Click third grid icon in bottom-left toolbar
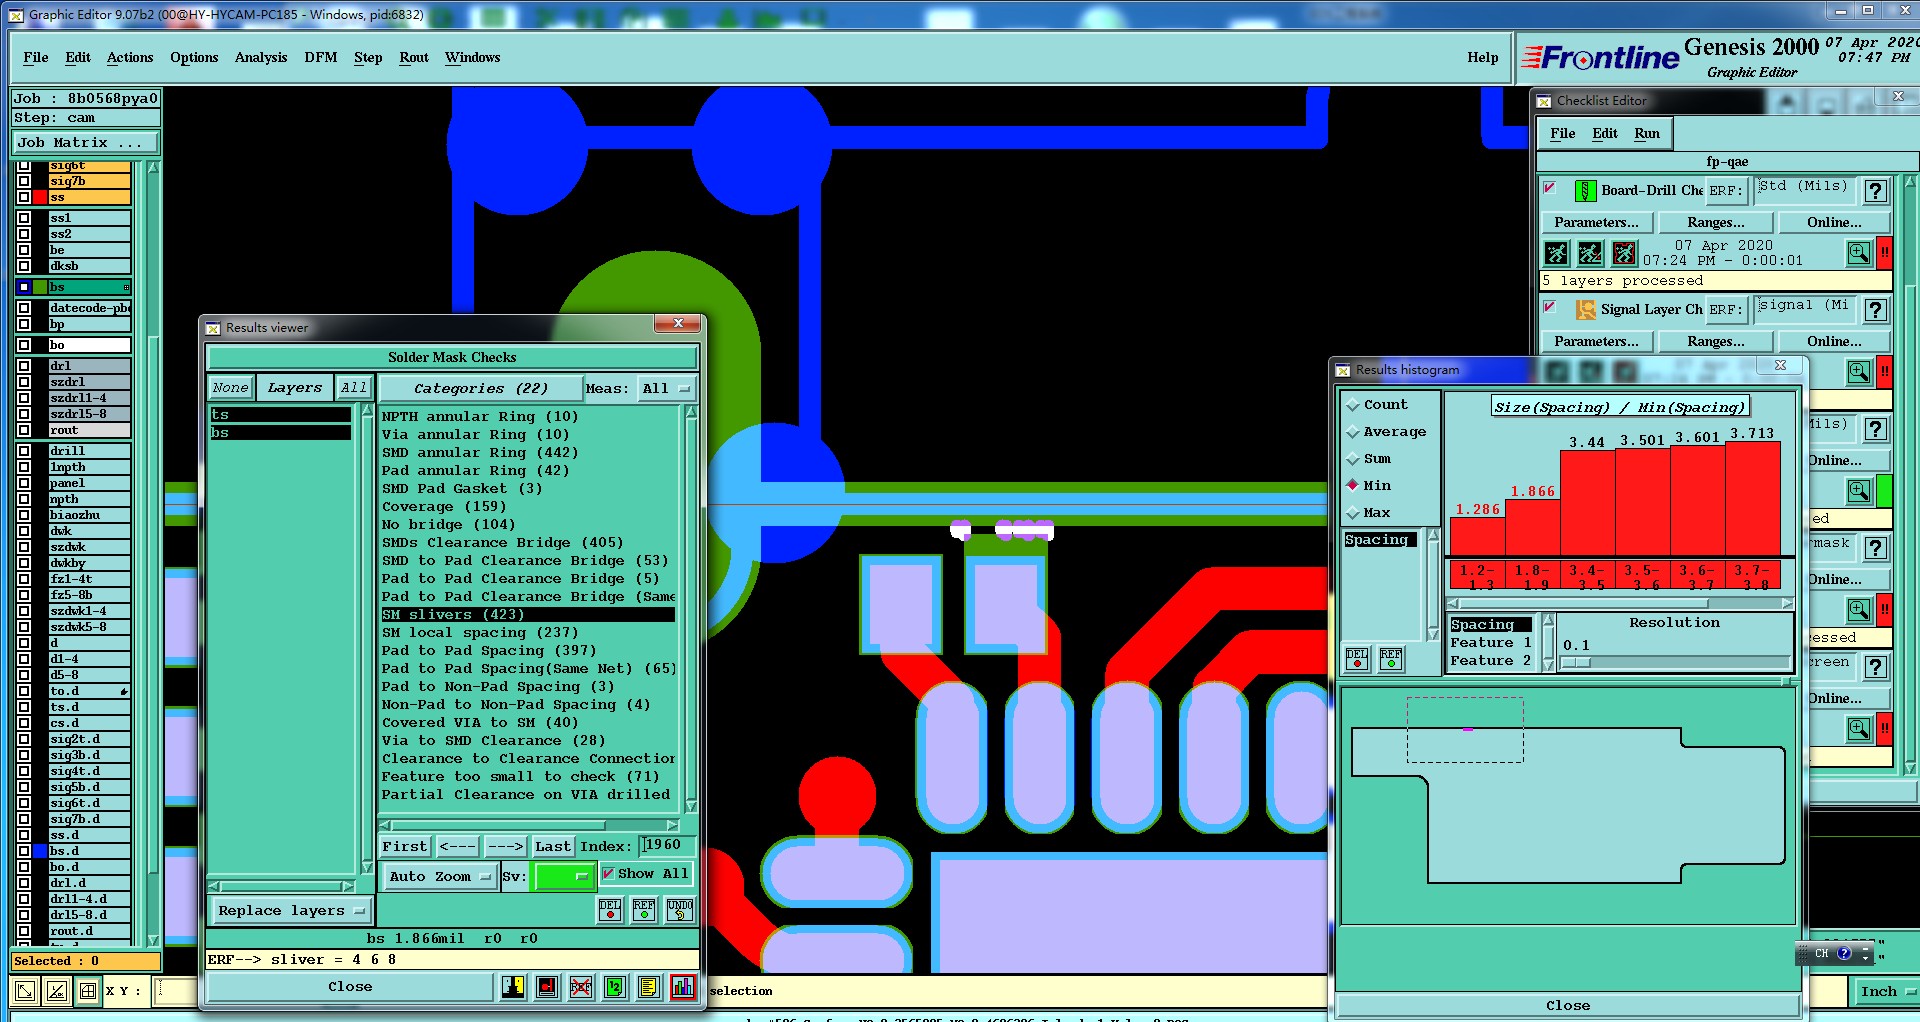The height and width of the screenshot is (1022, 1920). point(88,991)
